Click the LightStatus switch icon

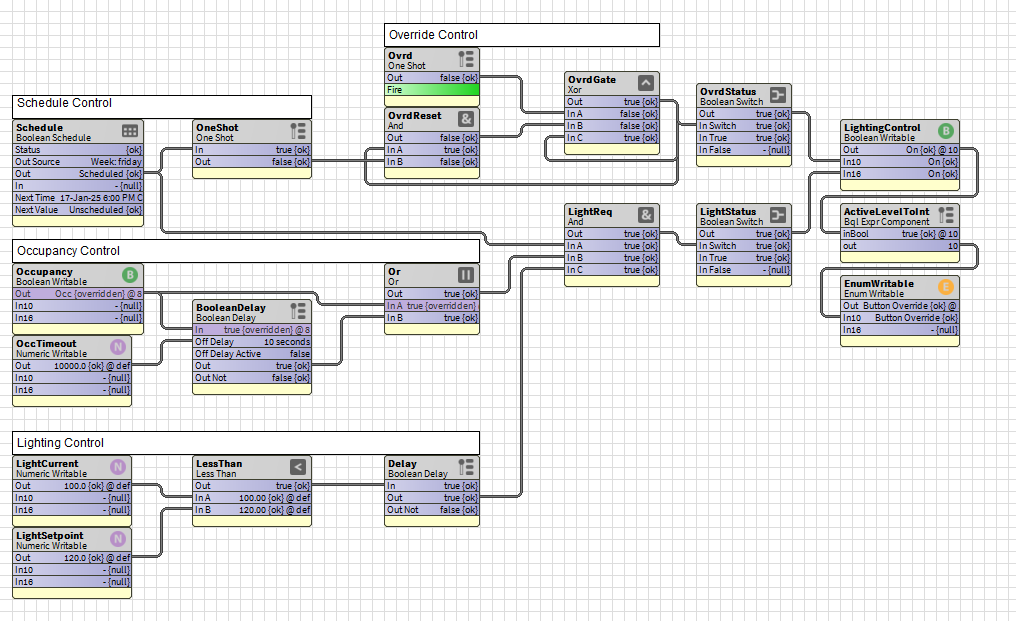(x=778, y=215)
